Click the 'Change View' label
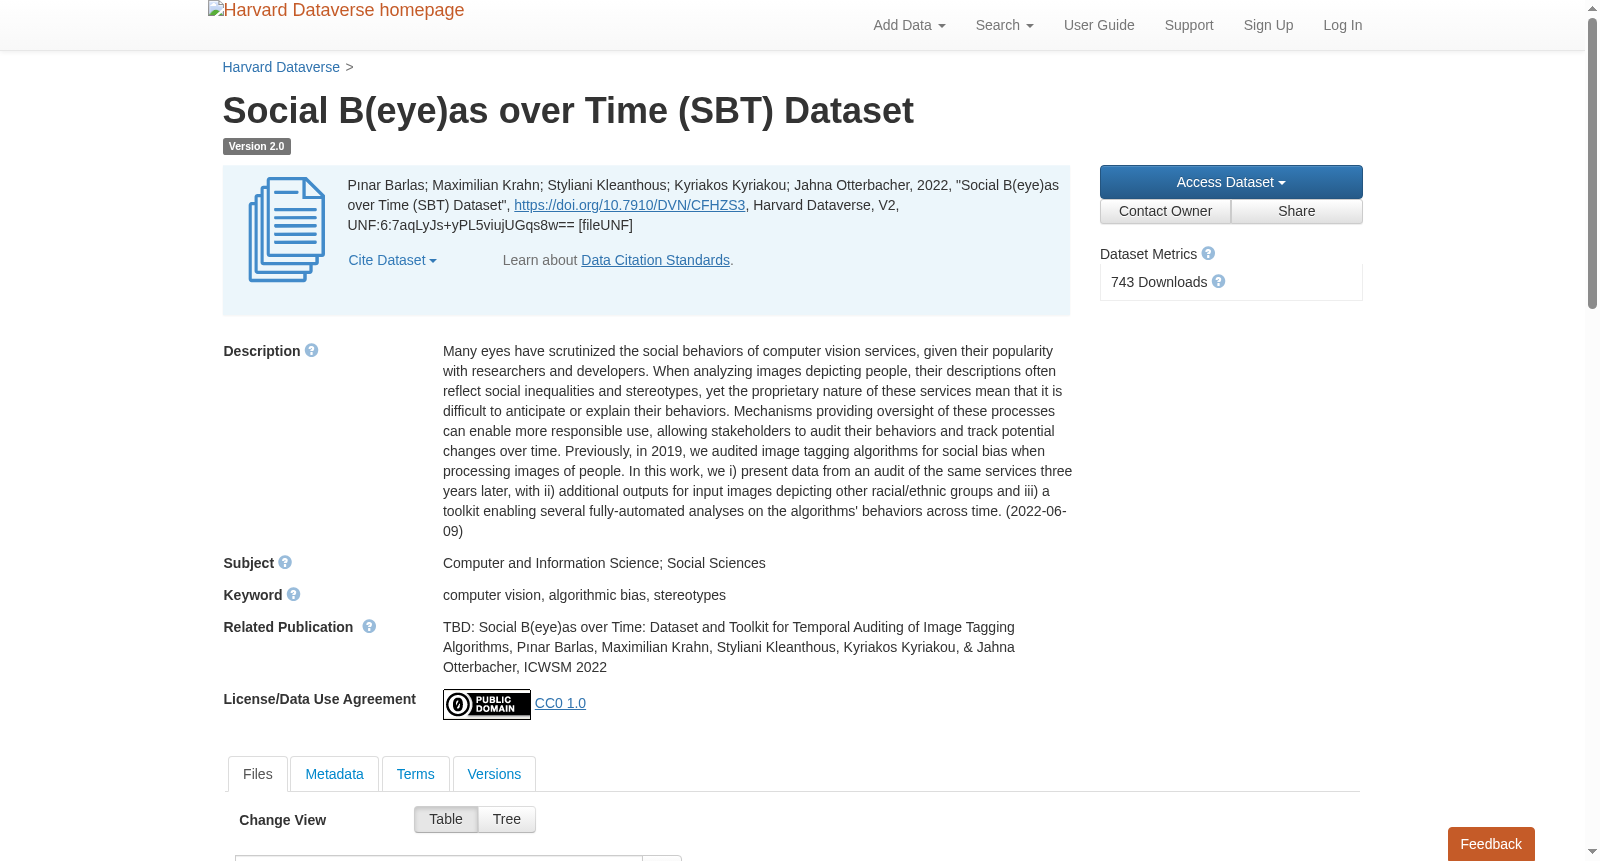Viewport: 1600px width, 861px height. coord(282,820)
